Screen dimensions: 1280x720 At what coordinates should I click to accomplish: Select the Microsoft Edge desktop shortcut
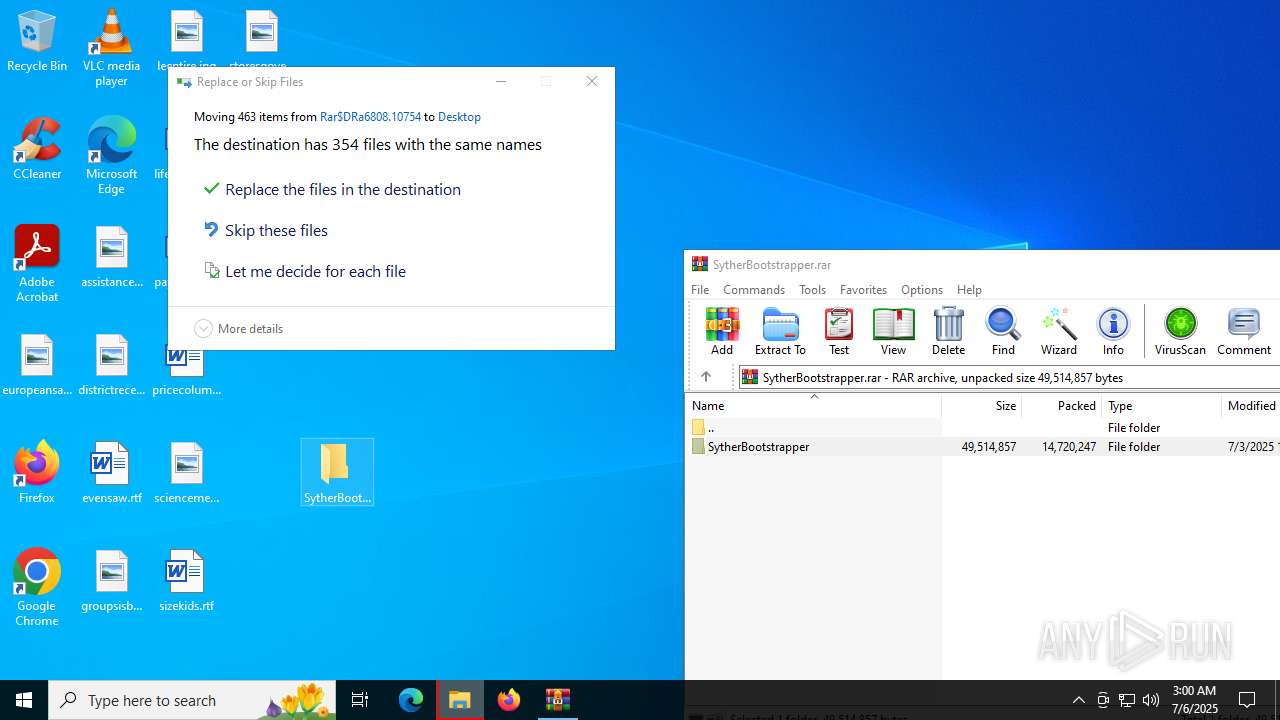coord(111,155)
